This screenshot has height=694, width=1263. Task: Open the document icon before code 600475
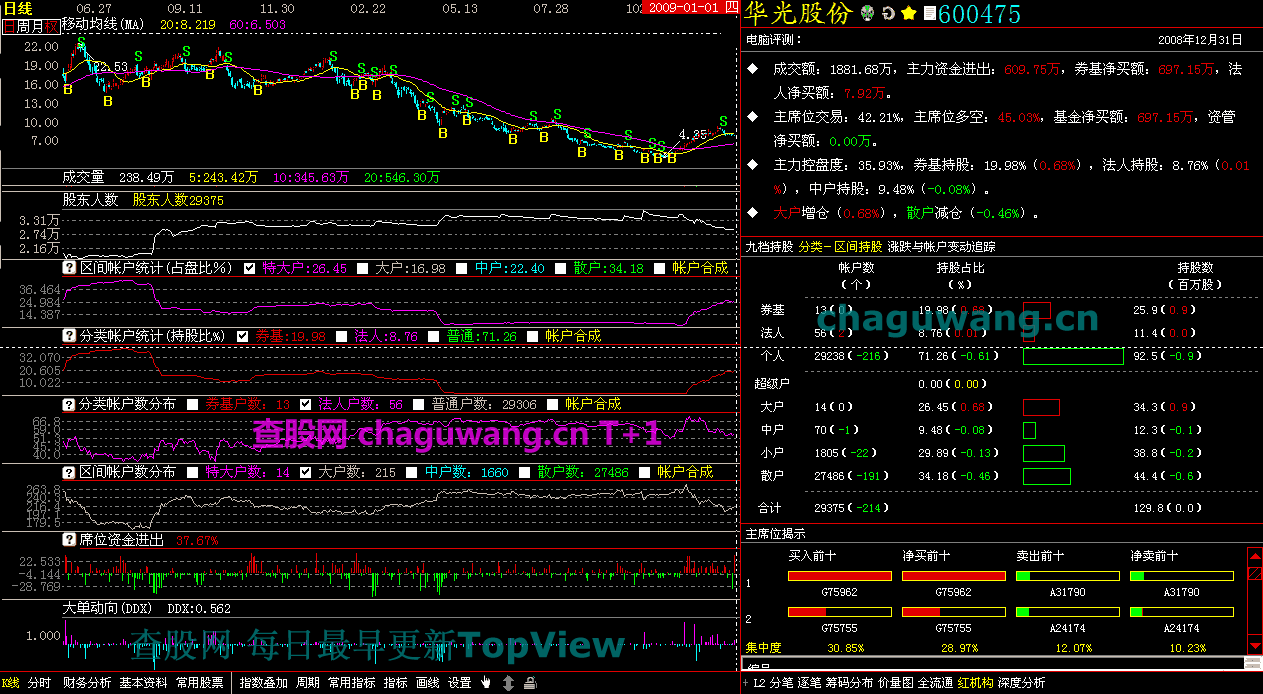(x=929, y=14)
